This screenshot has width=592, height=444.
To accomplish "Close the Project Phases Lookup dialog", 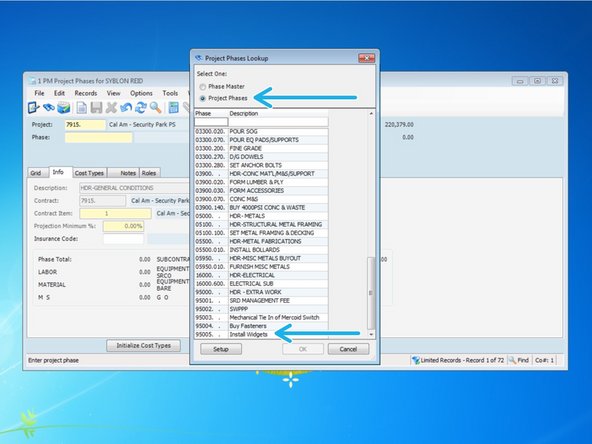I will [366, 58].
